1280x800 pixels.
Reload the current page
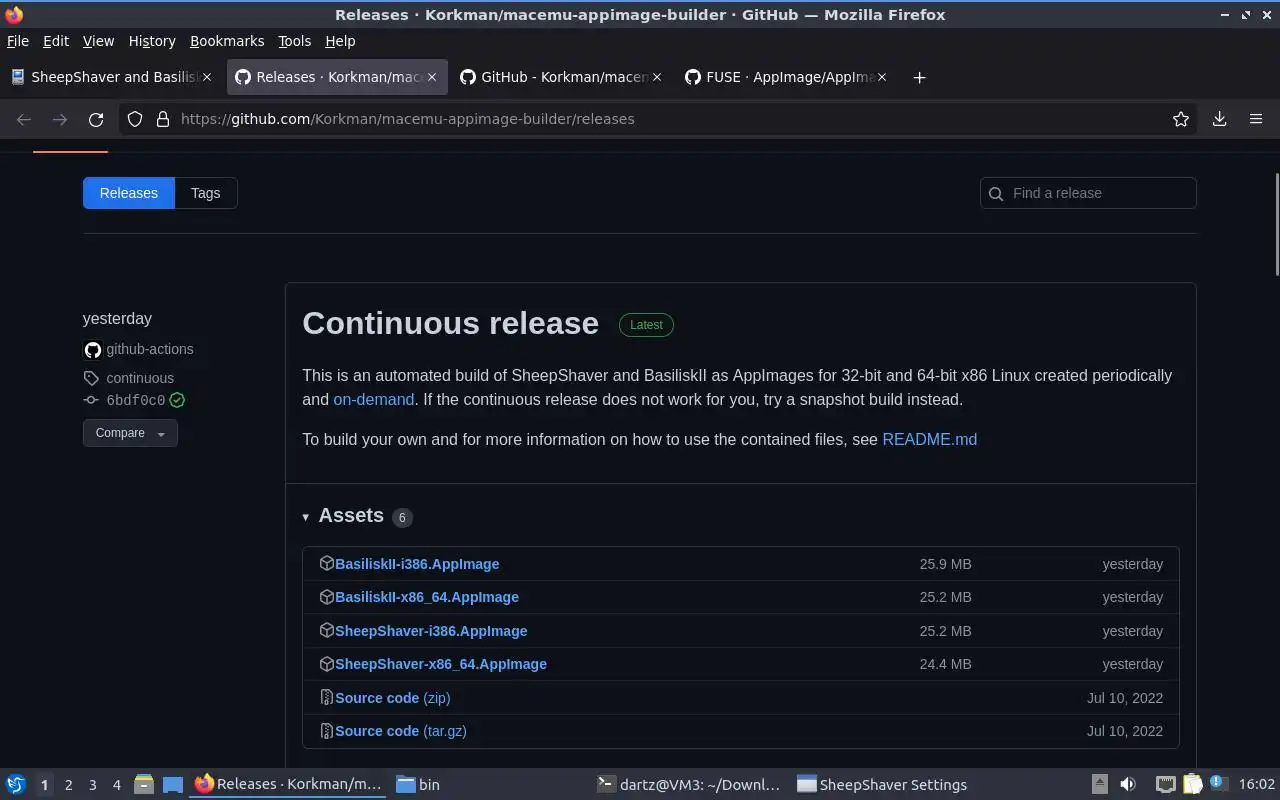click(96, 119)
